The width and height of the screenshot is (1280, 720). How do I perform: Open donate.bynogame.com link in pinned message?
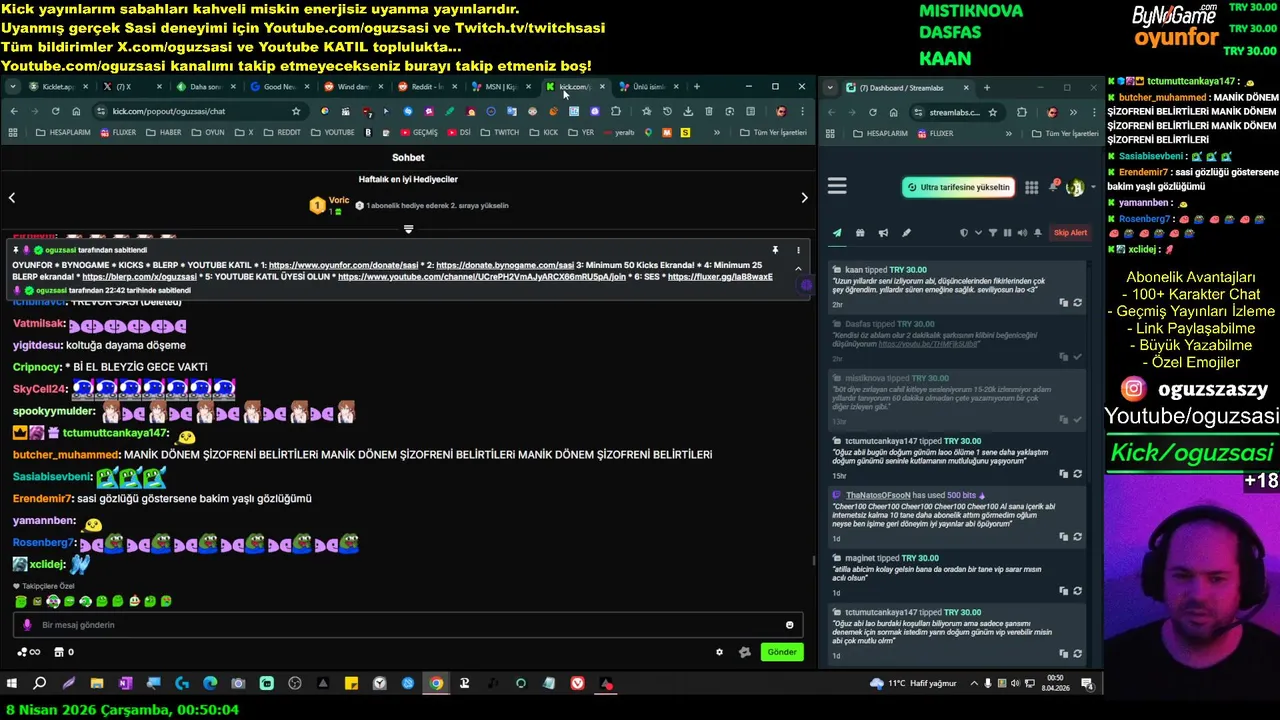click(x=505, y=265)
